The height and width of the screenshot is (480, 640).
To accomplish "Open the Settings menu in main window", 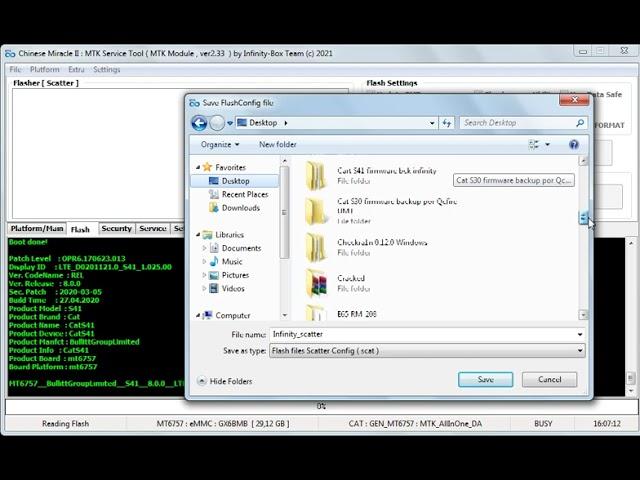I will click(107, 69).
